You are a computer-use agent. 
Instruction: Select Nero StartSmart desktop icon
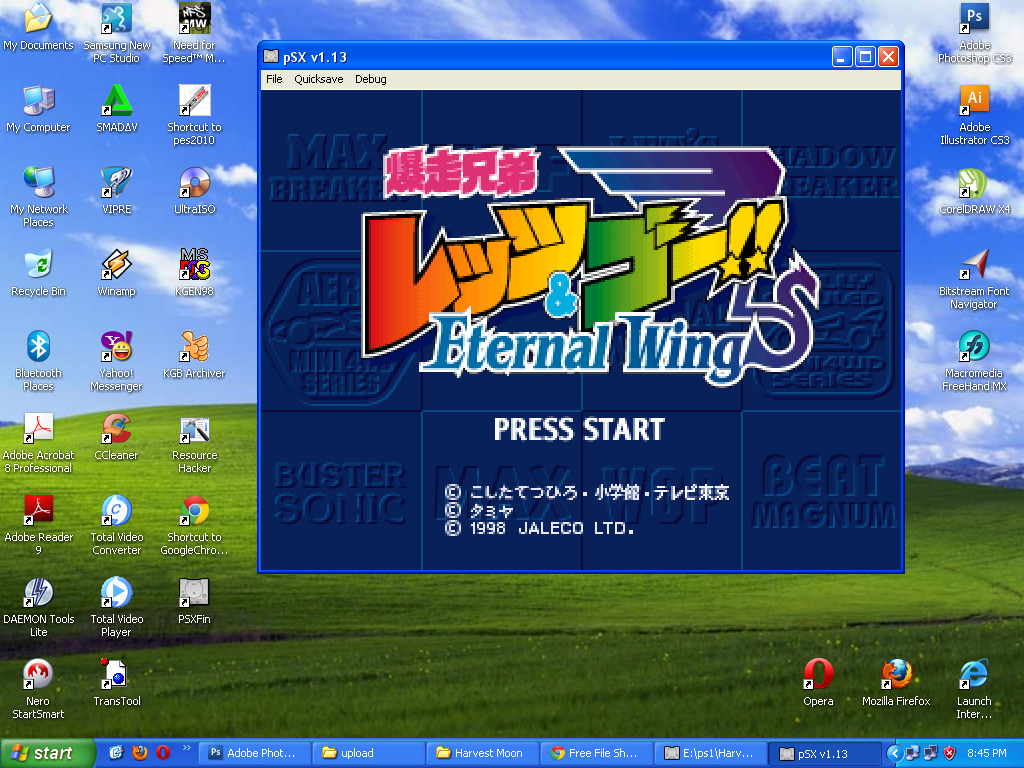click(x=38, y=688)
